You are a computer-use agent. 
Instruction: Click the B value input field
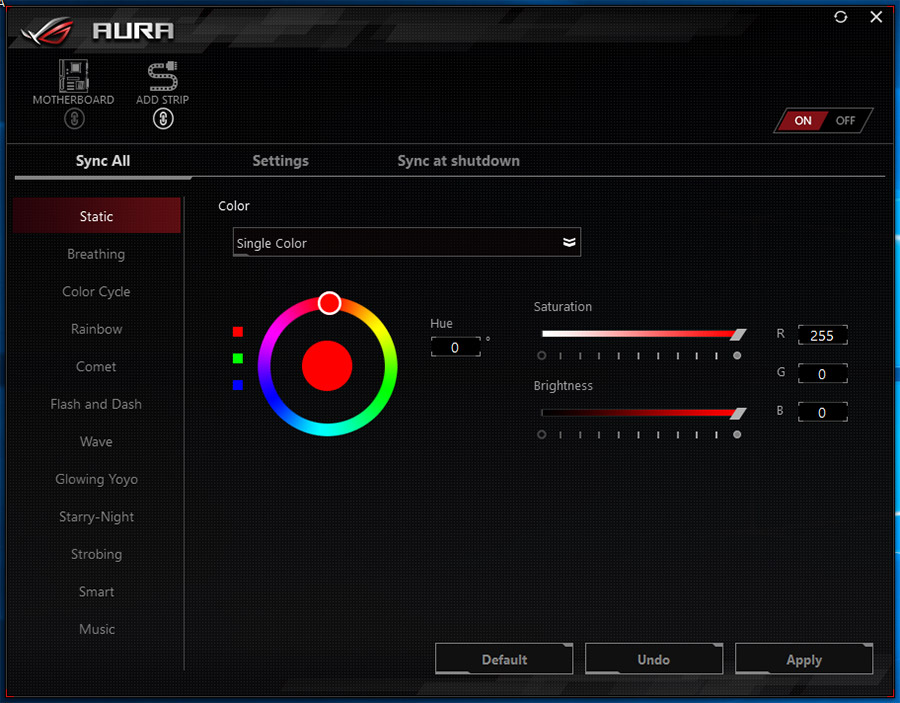(822, 412)
